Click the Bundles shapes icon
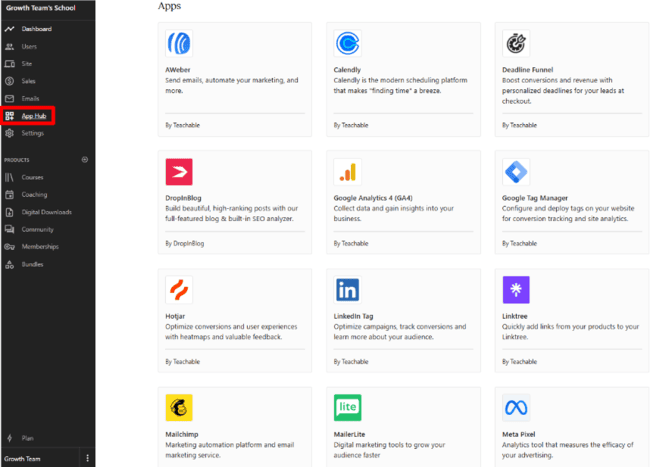650x467 pixels. tap(10, 264)
